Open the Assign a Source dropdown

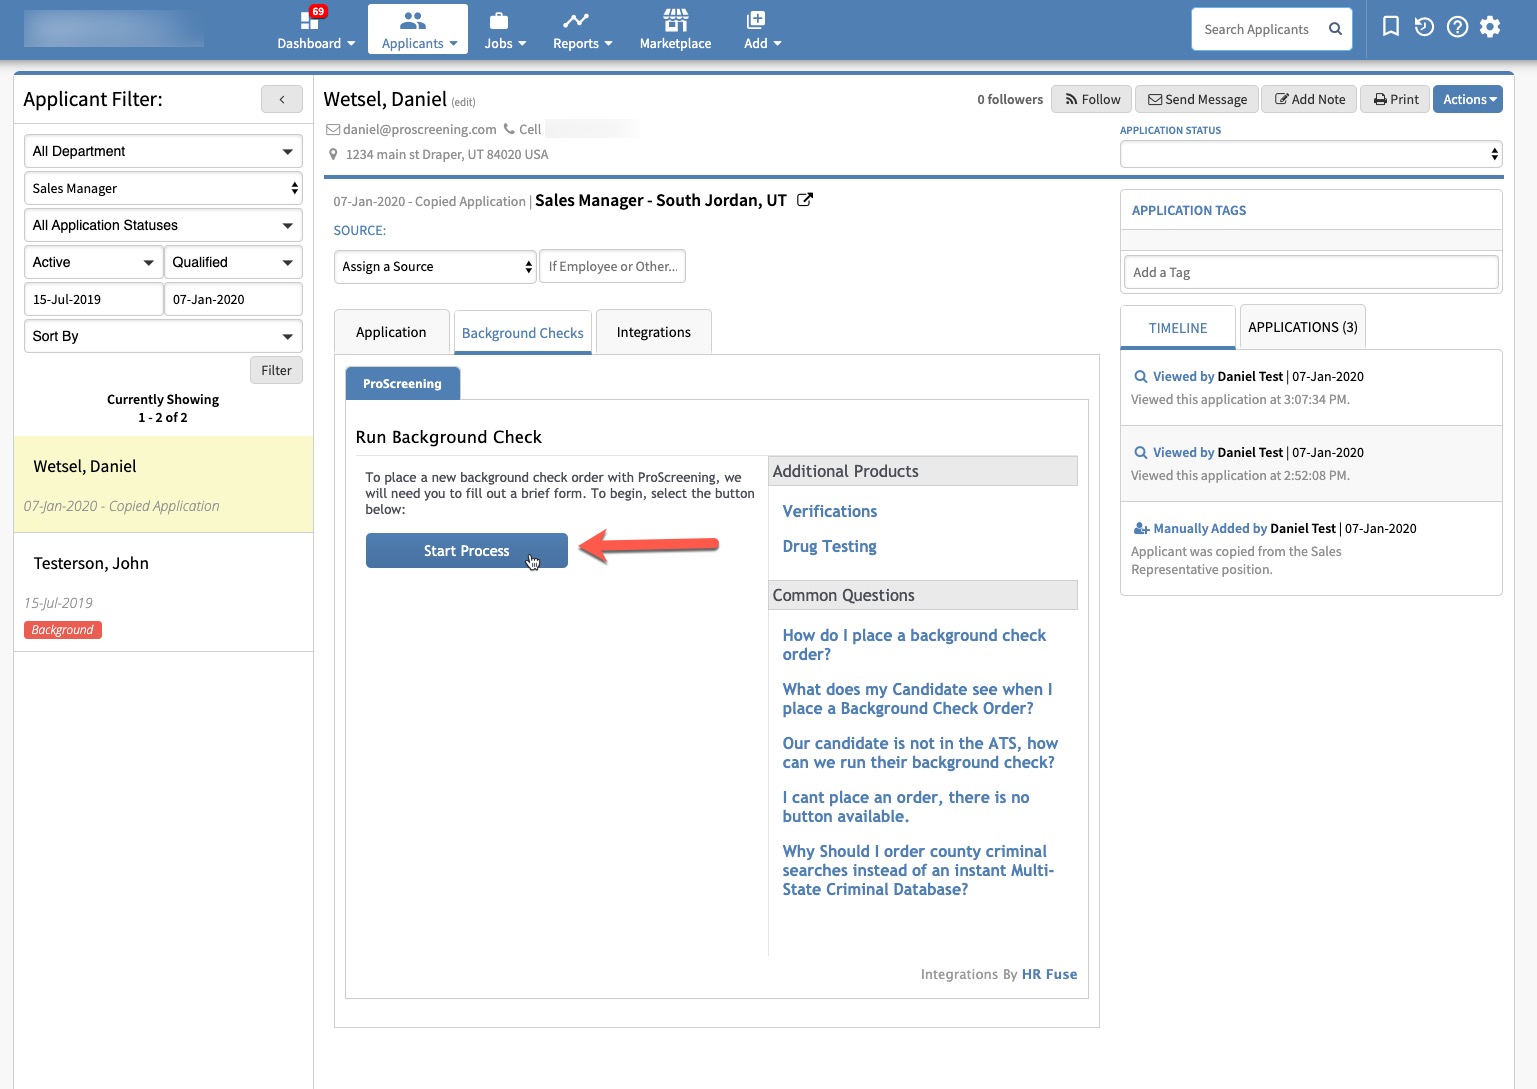click(x=435, y=267)
